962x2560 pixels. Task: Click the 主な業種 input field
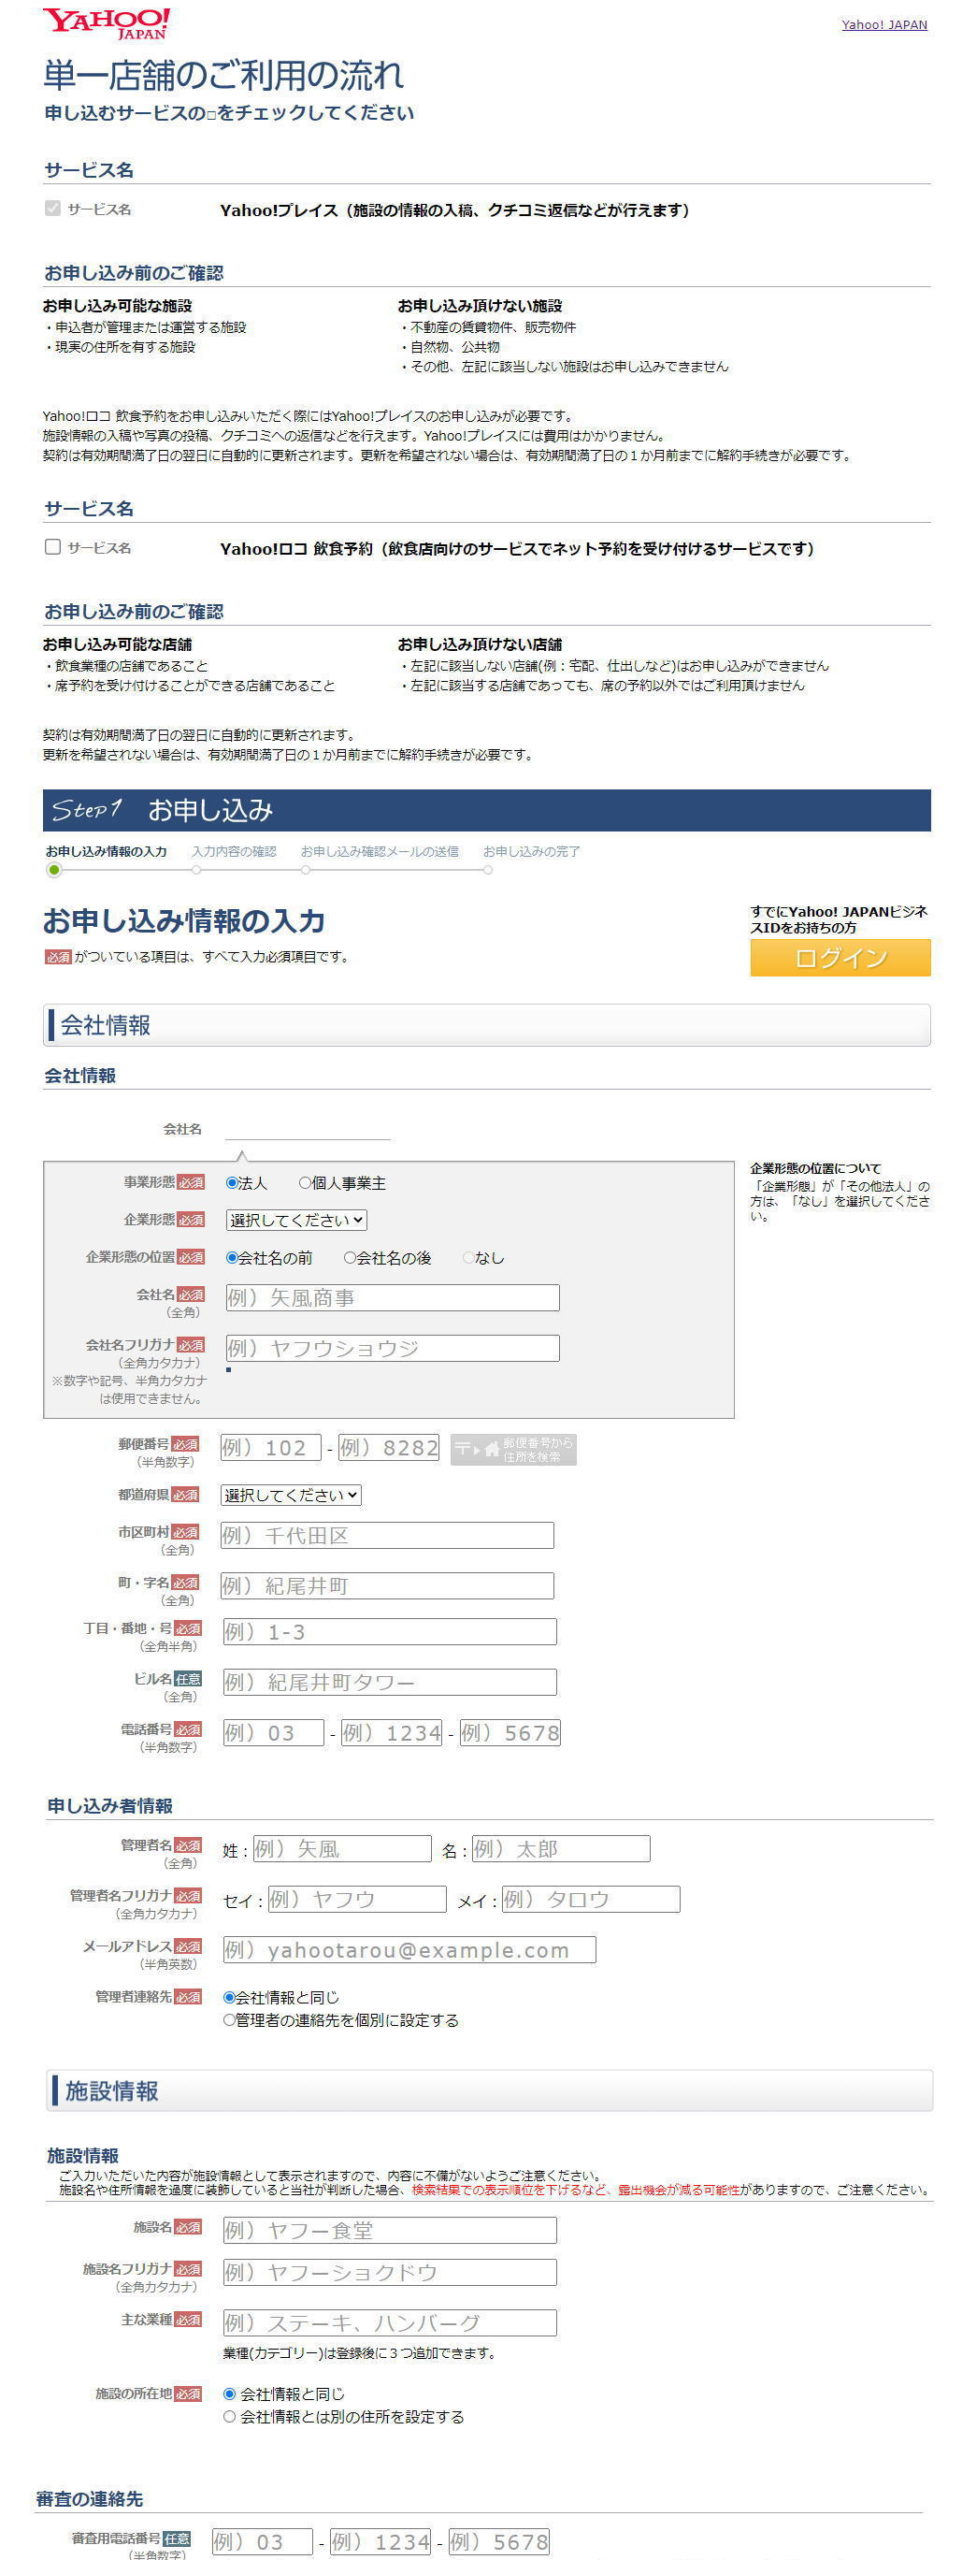(x=389, y=2323)
